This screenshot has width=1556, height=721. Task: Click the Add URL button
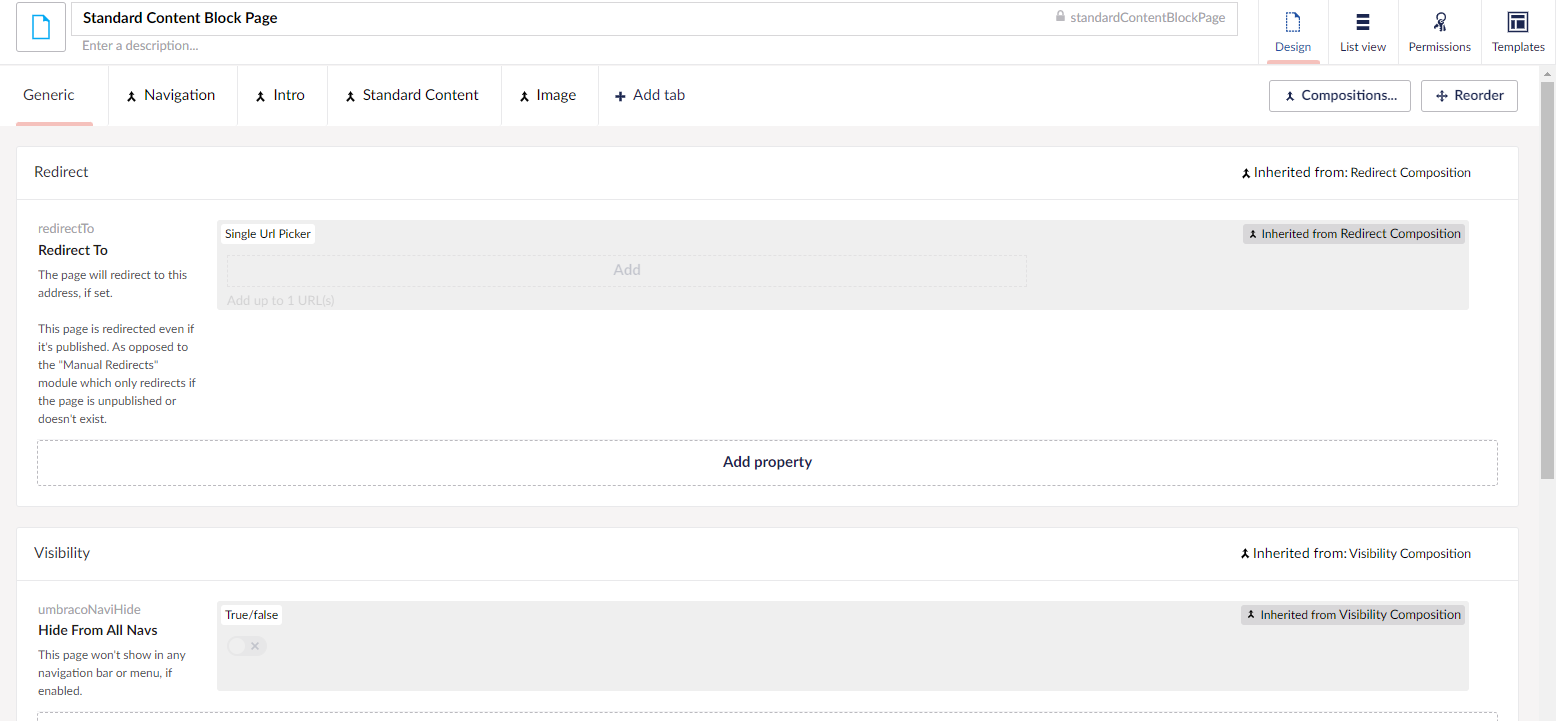(627, 270)
